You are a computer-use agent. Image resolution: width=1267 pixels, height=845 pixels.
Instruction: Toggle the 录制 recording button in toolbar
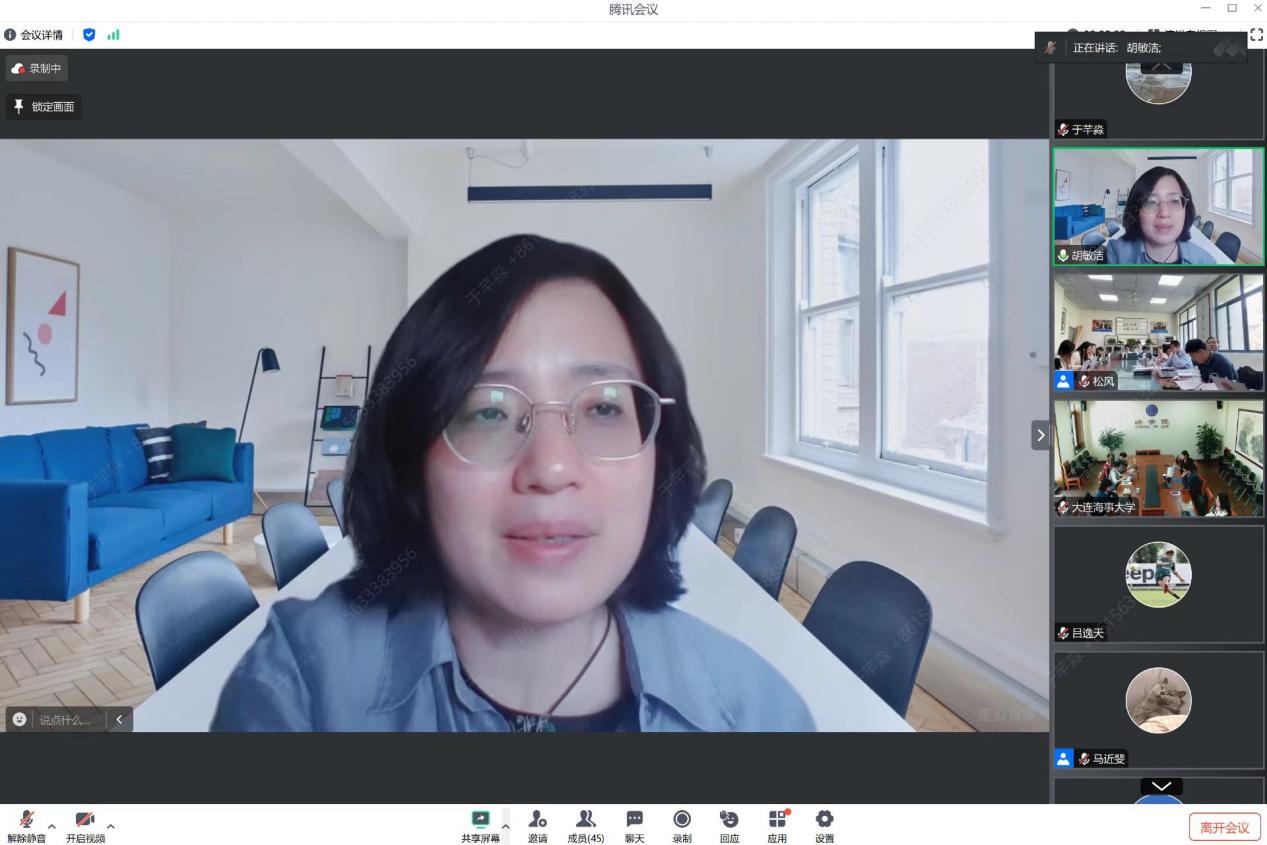(681, 826)
